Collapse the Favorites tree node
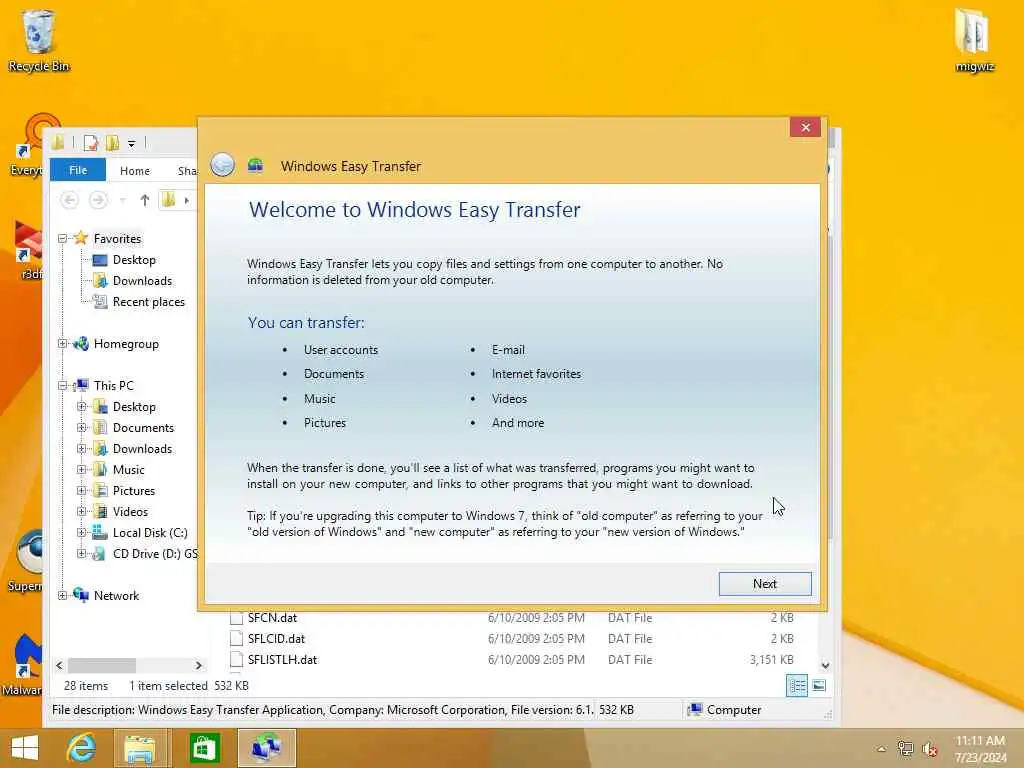The image size is (1024, 768). (63, 238)
